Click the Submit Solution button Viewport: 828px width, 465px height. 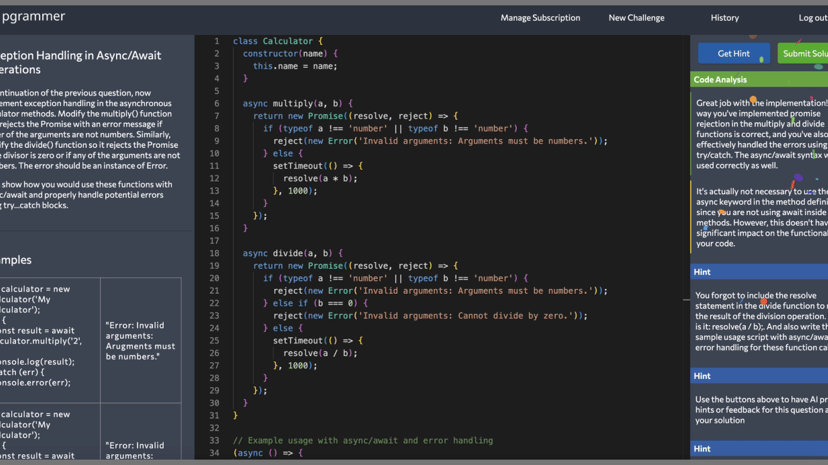pyautogui.click(x=803, y=53)
